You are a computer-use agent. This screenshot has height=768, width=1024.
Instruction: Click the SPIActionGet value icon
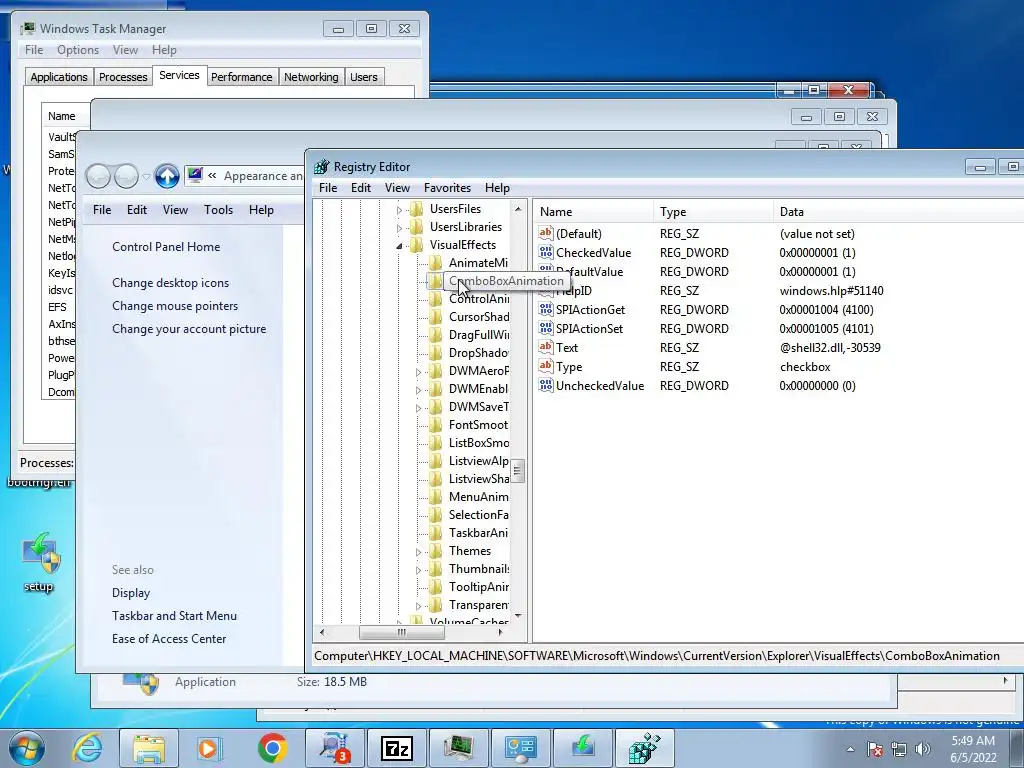pyautogui.click(x=546, y=310)
